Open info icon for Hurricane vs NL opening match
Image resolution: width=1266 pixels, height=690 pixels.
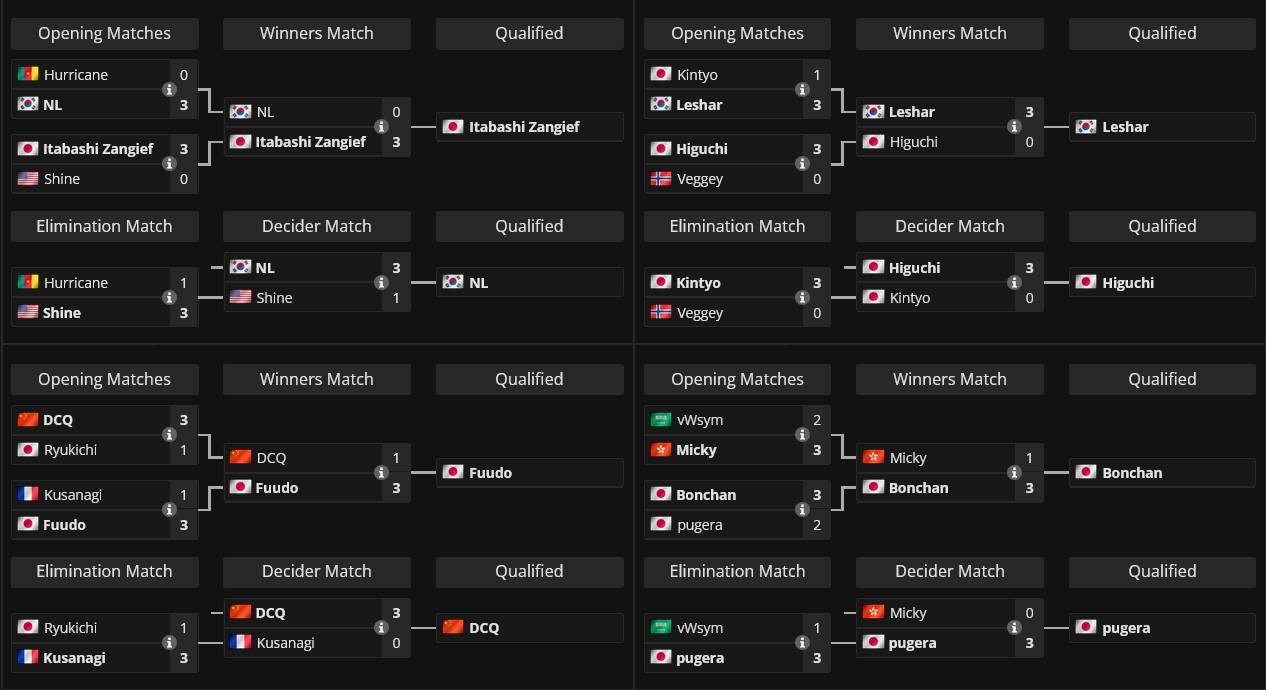pyautogui.click(x=170, y=90)
